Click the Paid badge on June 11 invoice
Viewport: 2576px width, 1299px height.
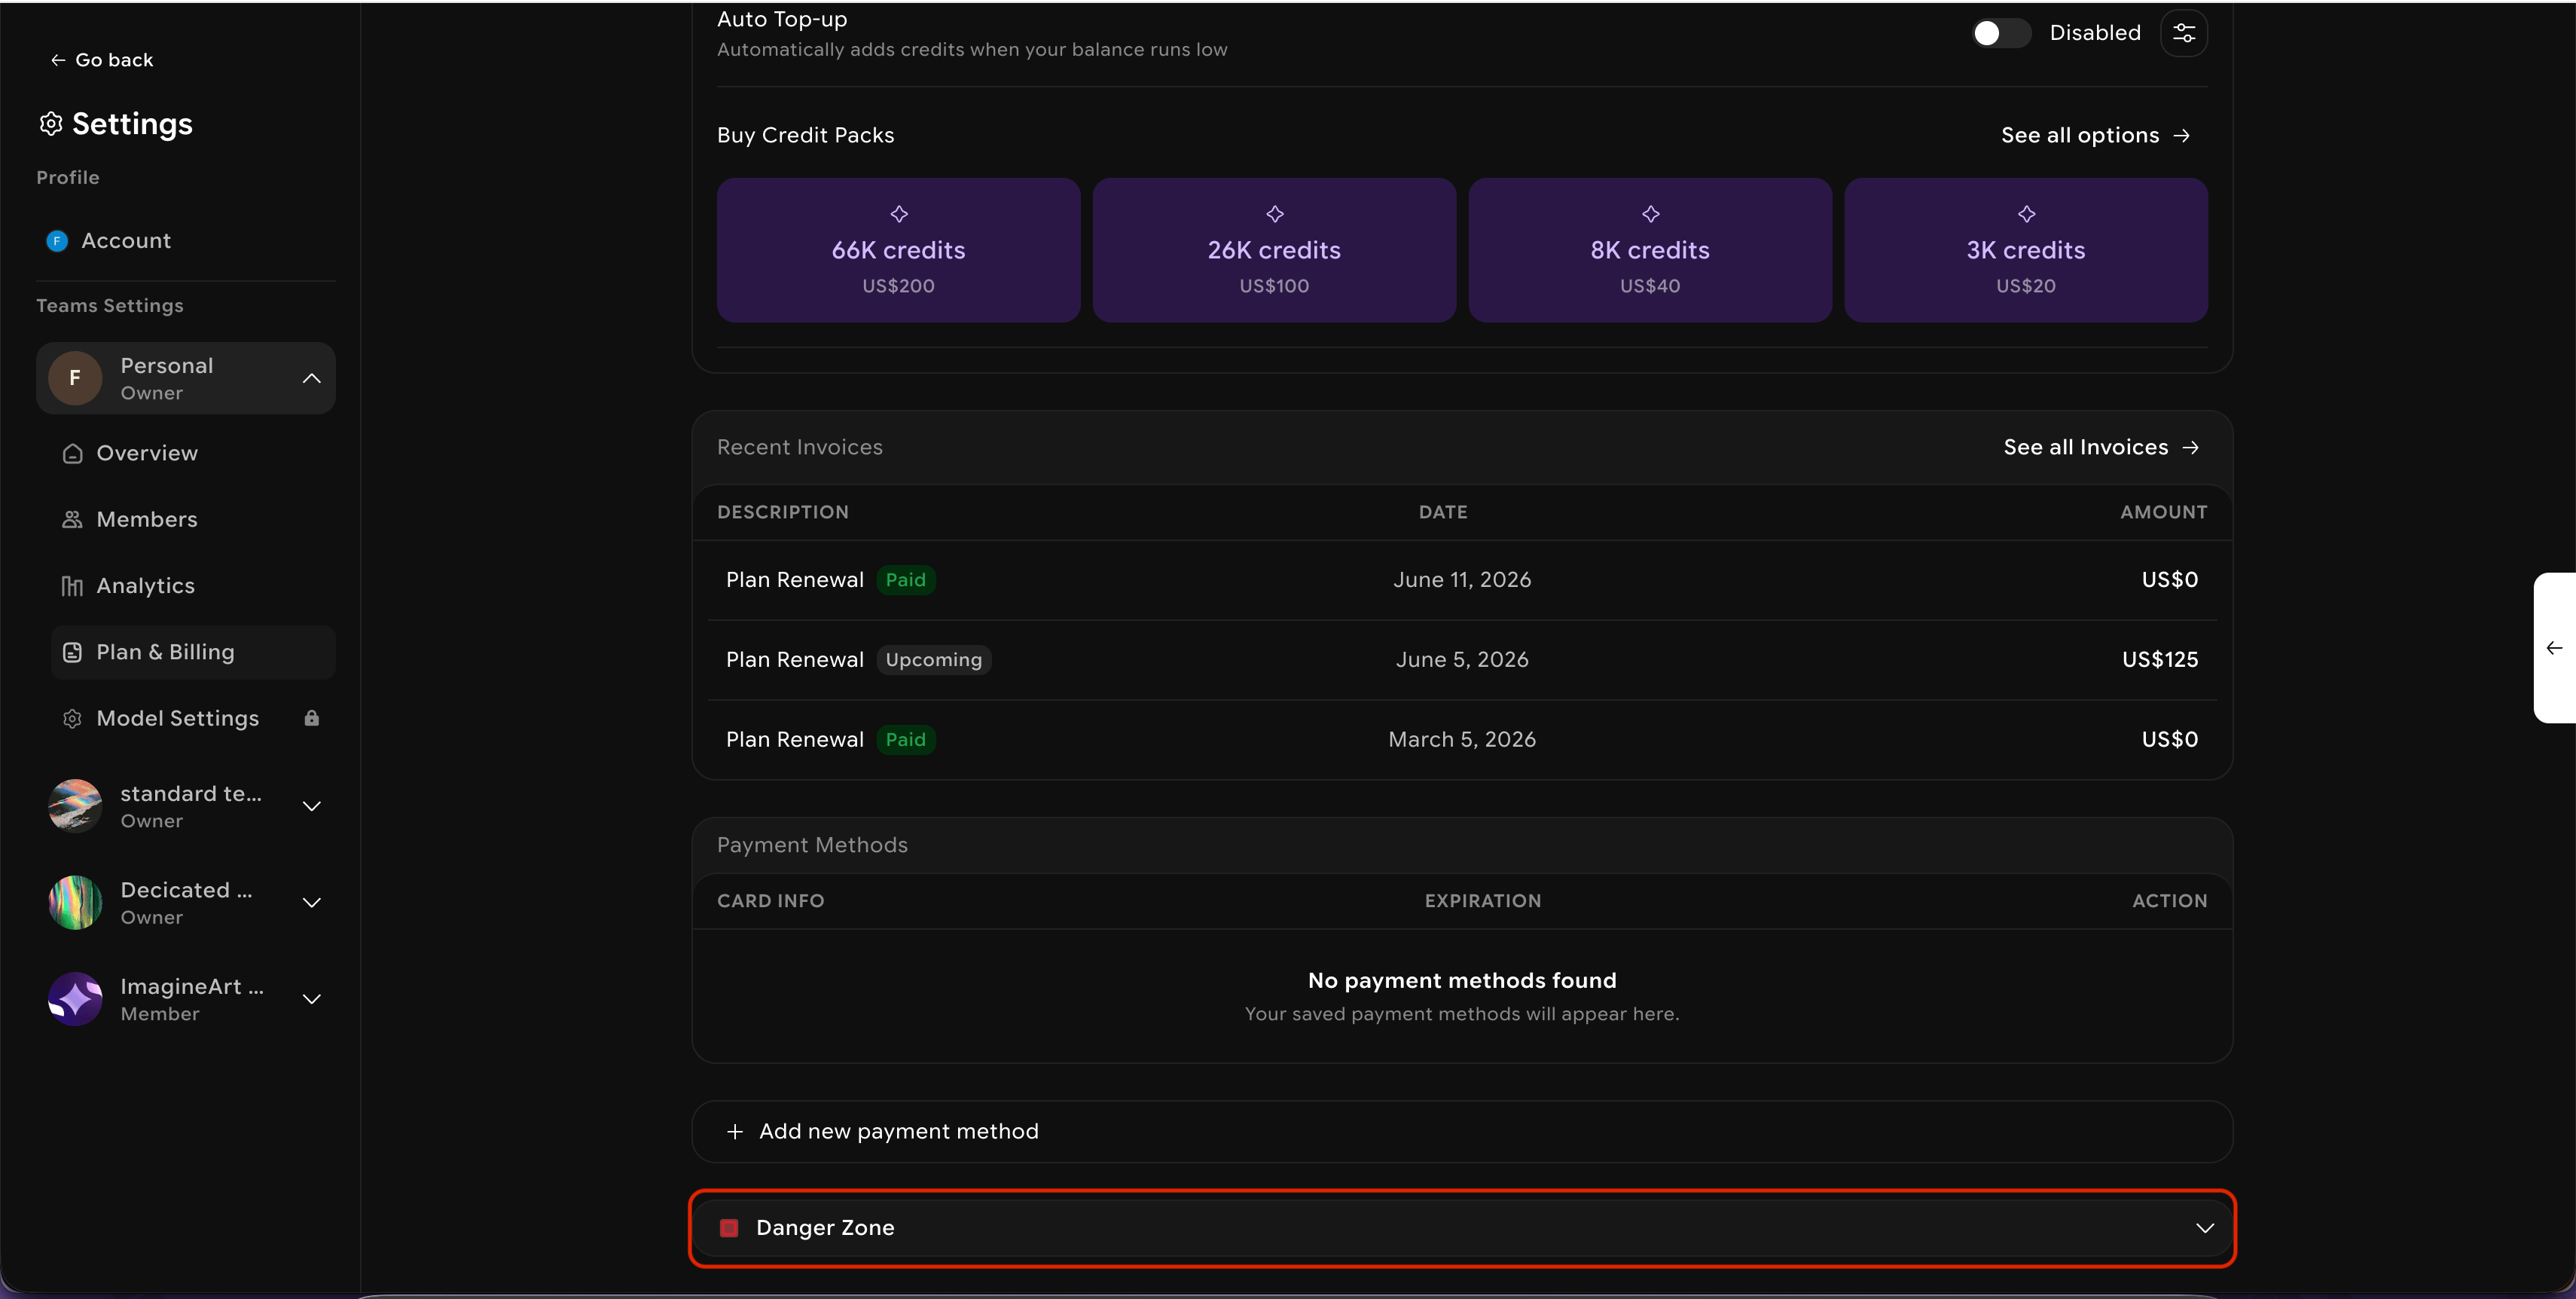click(x=906, y=580)
